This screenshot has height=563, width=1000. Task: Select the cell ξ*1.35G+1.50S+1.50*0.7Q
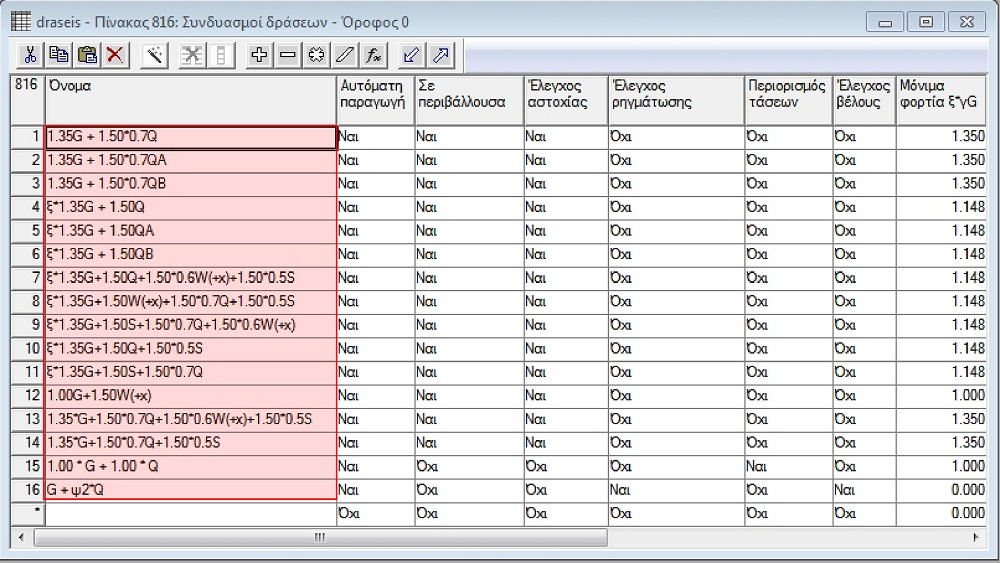coord(190,372)
